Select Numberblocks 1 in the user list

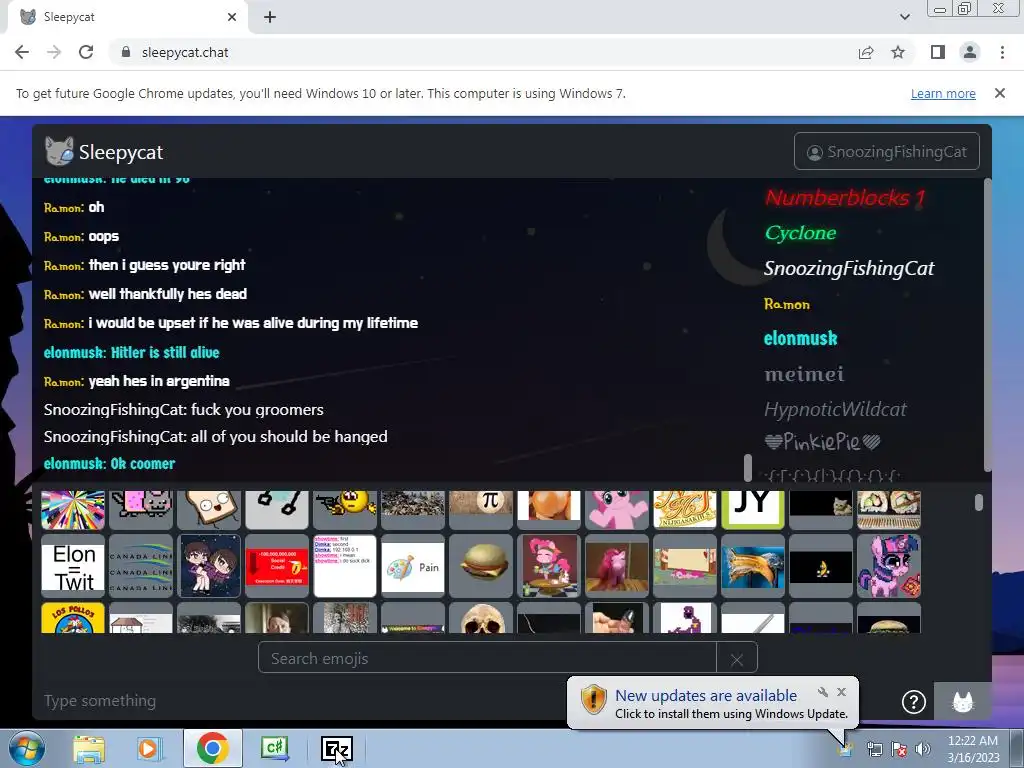tap(845, 197)
